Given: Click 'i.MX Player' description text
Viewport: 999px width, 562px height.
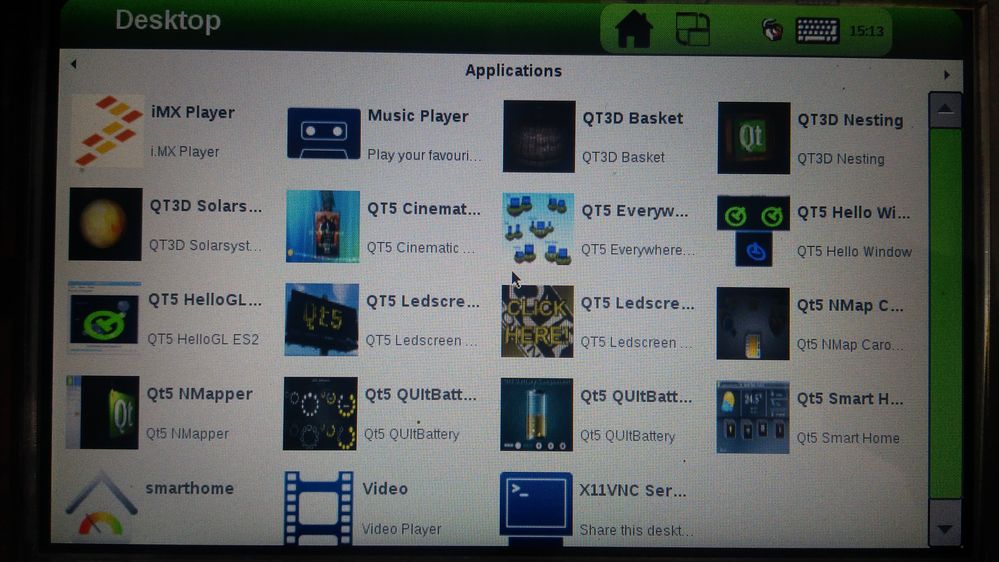Looking at the screenshot, I should click(x=185, y=152).
